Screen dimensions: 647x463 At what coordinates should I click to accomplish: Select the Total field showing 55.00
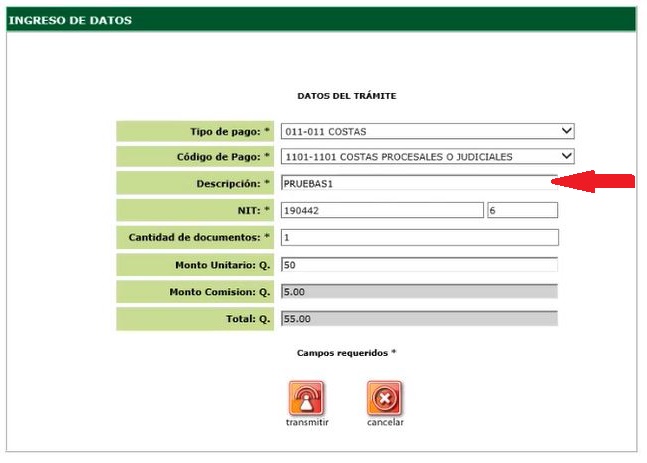click(419, 319)
